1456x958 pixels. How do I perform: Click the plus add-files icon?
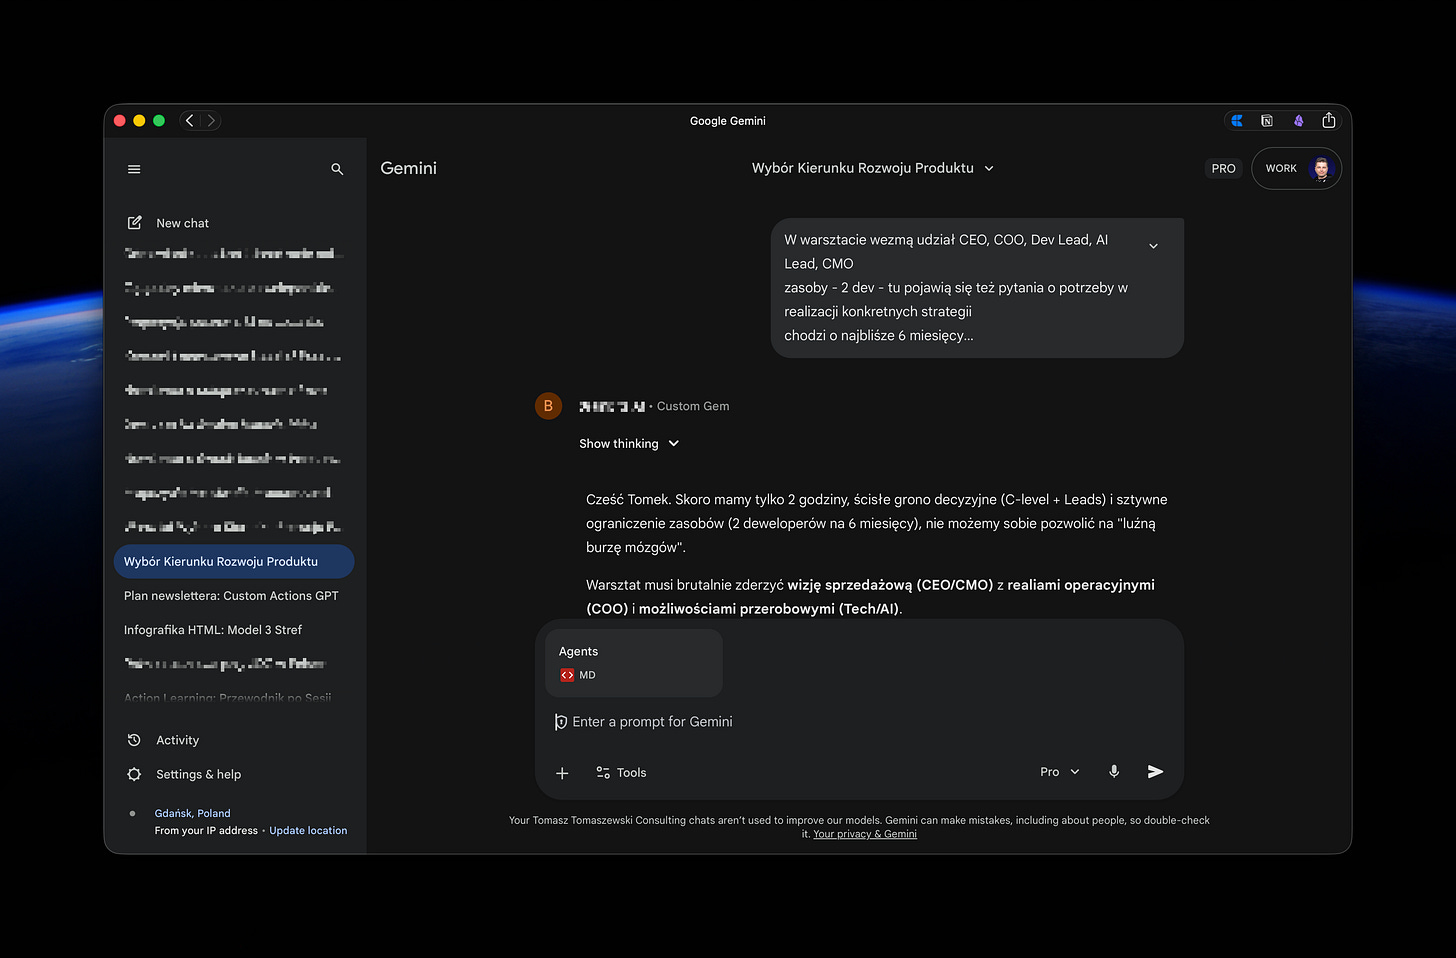(562, 773)
